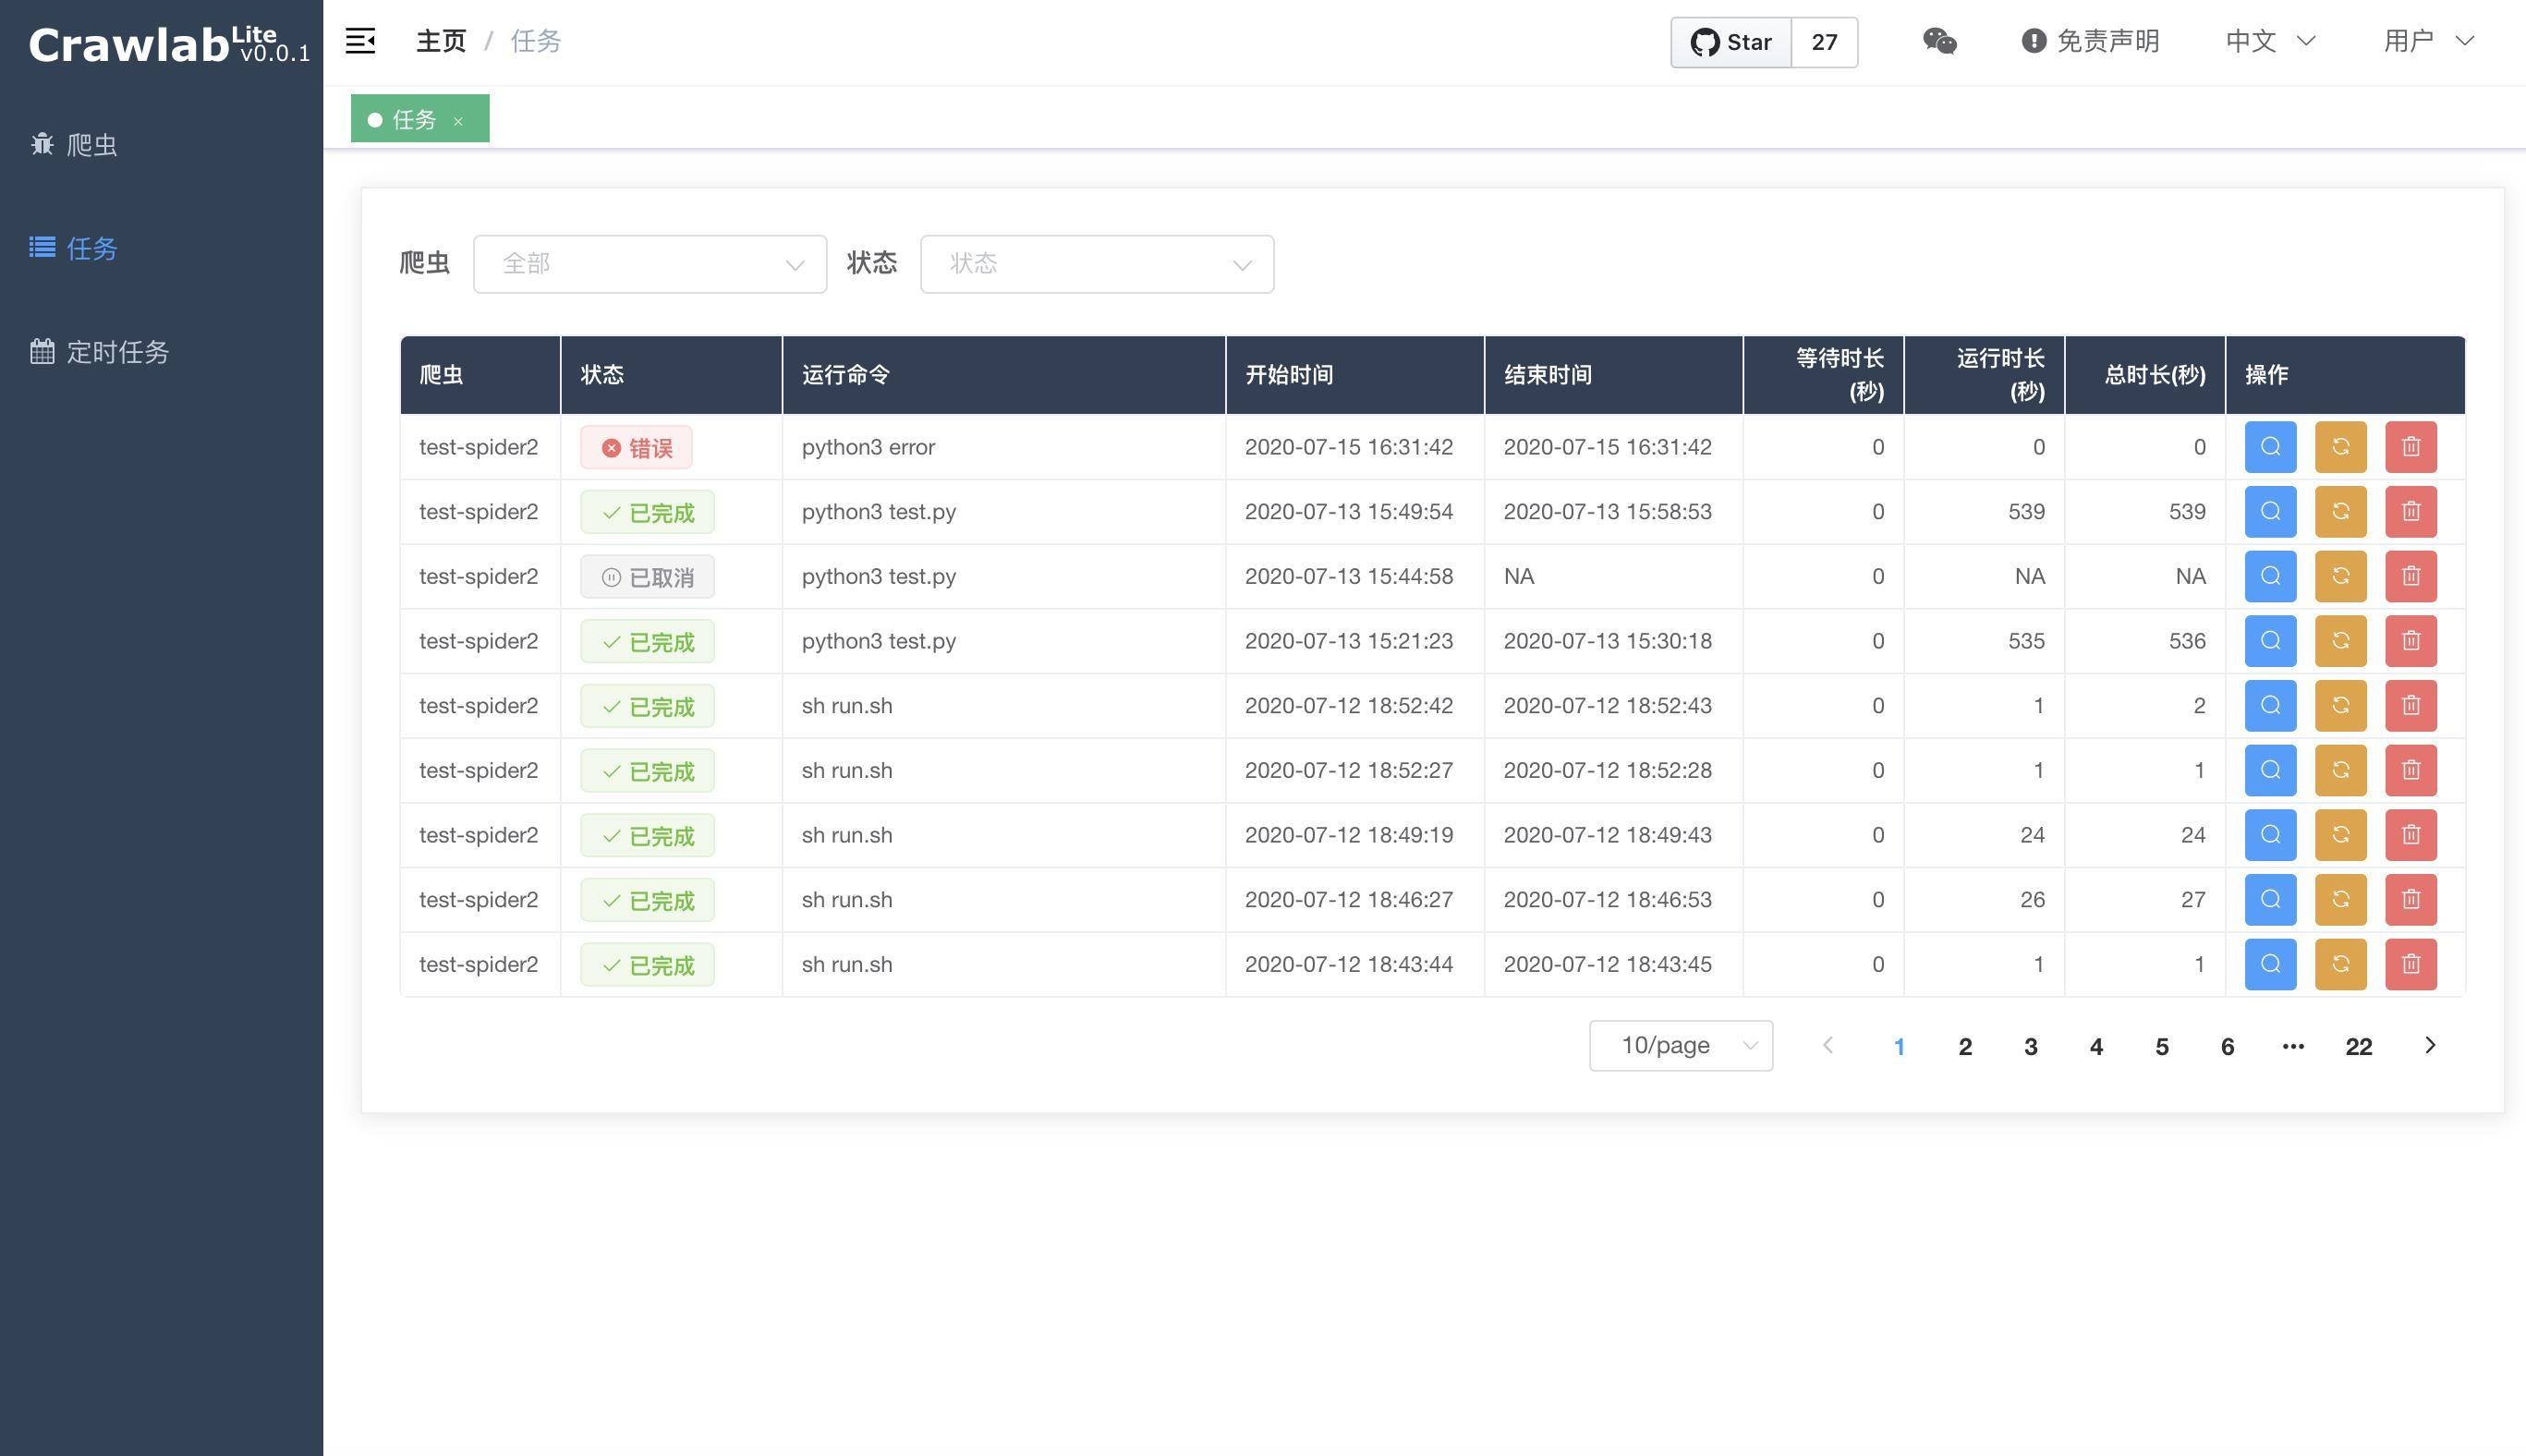
Task: Delete the cancelled python3 test.py task
Action: pos(2410,576)
